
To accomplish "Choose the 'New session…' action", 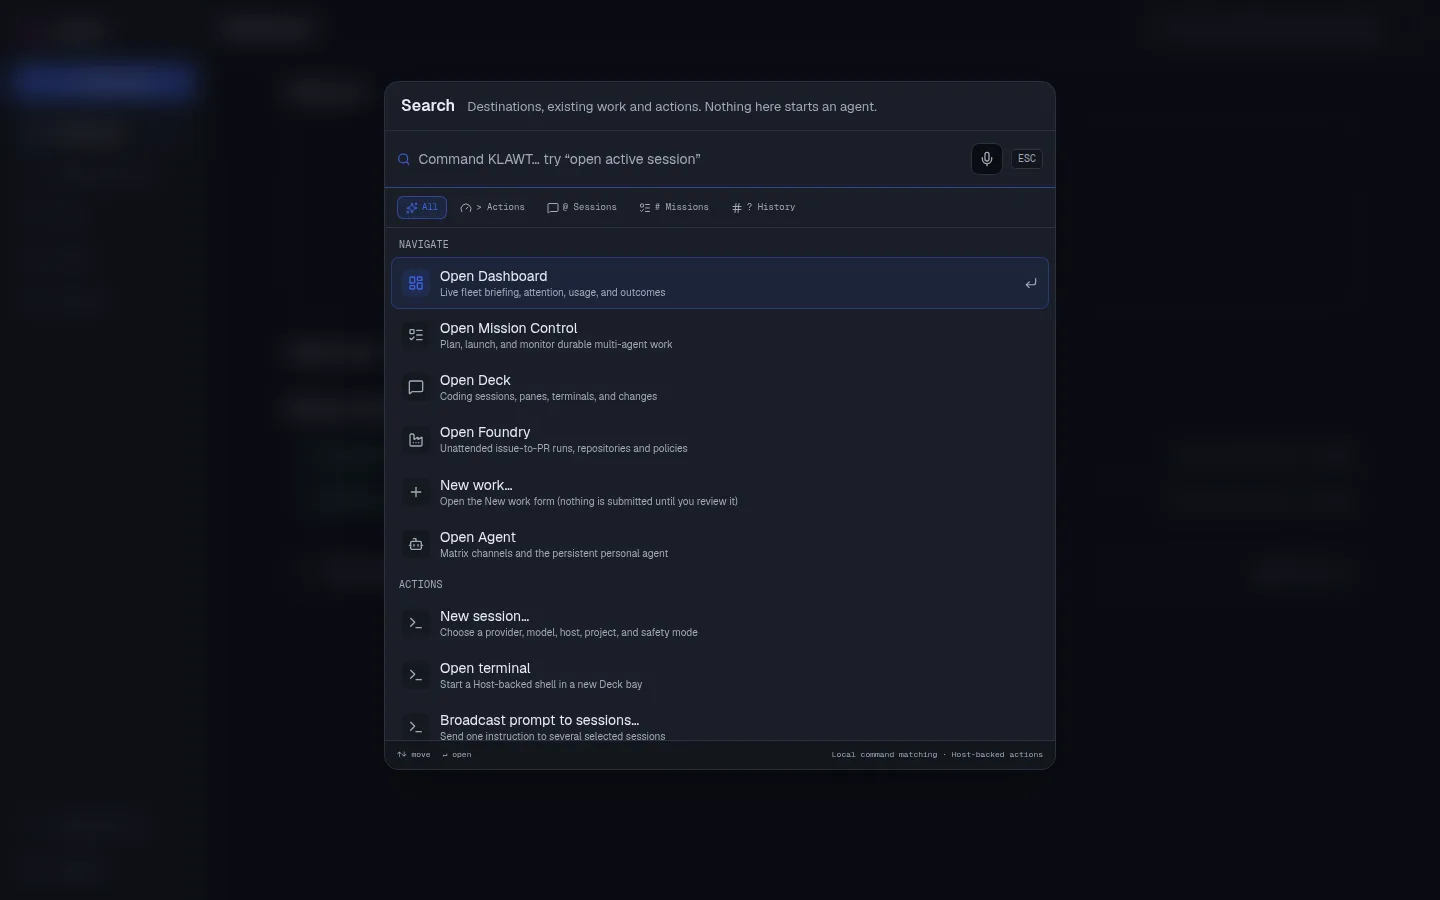I will click(720, 623).
